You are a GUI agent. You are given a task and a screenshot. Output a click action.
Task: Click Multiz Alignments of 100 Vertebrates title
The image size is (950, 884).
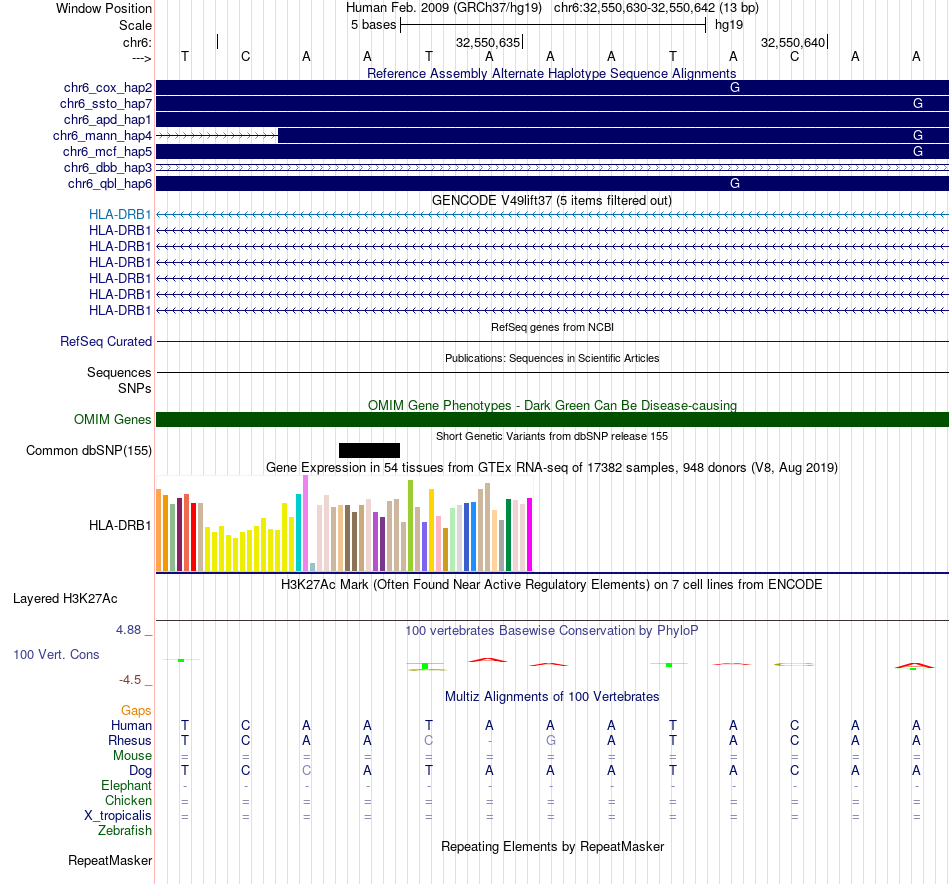(x=552, y=697)
